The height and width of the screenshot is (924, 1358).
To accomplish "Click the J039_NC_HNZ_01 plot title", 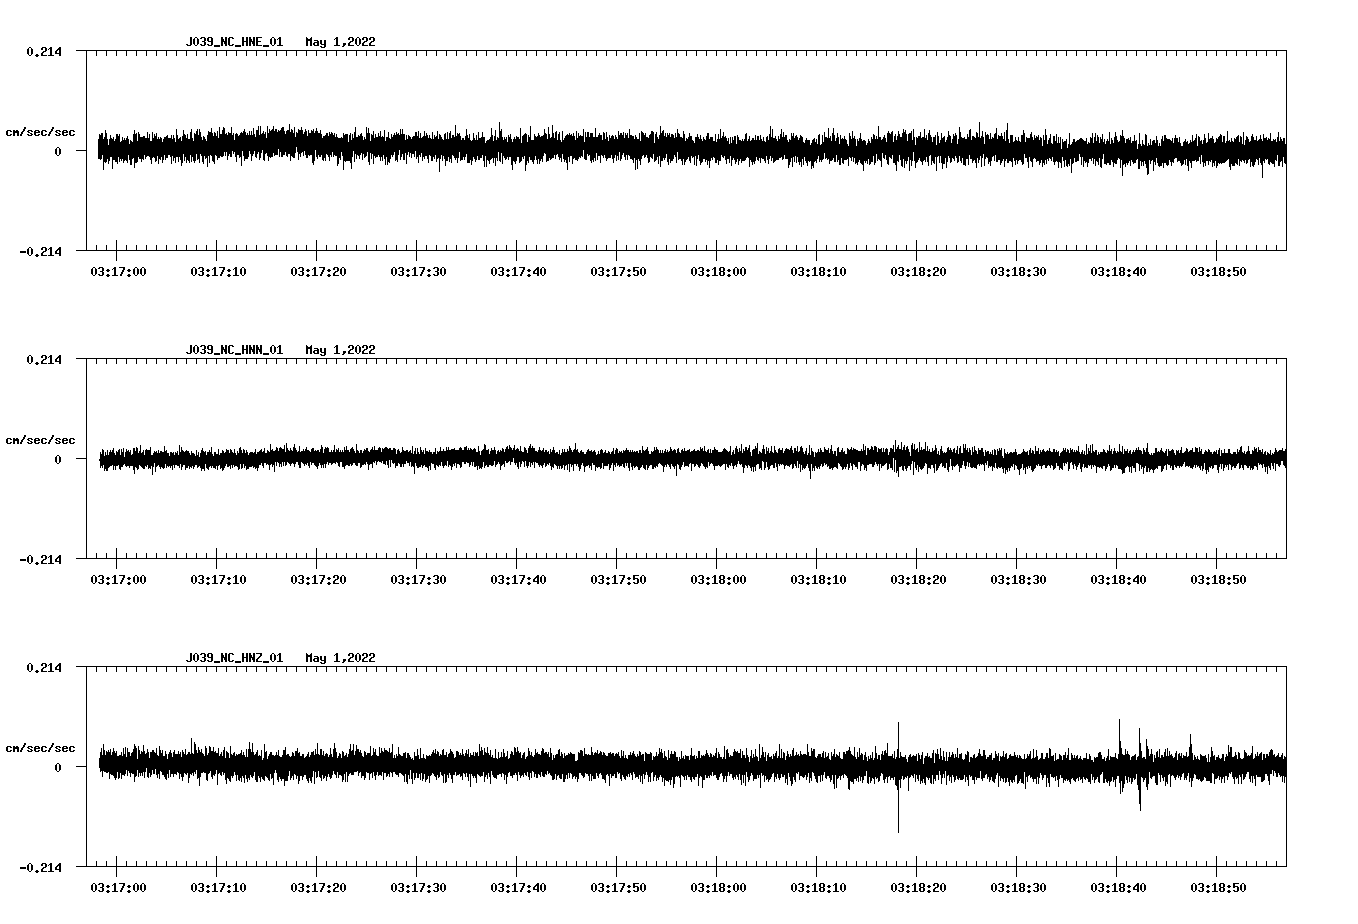I will (x=234, y=658).
